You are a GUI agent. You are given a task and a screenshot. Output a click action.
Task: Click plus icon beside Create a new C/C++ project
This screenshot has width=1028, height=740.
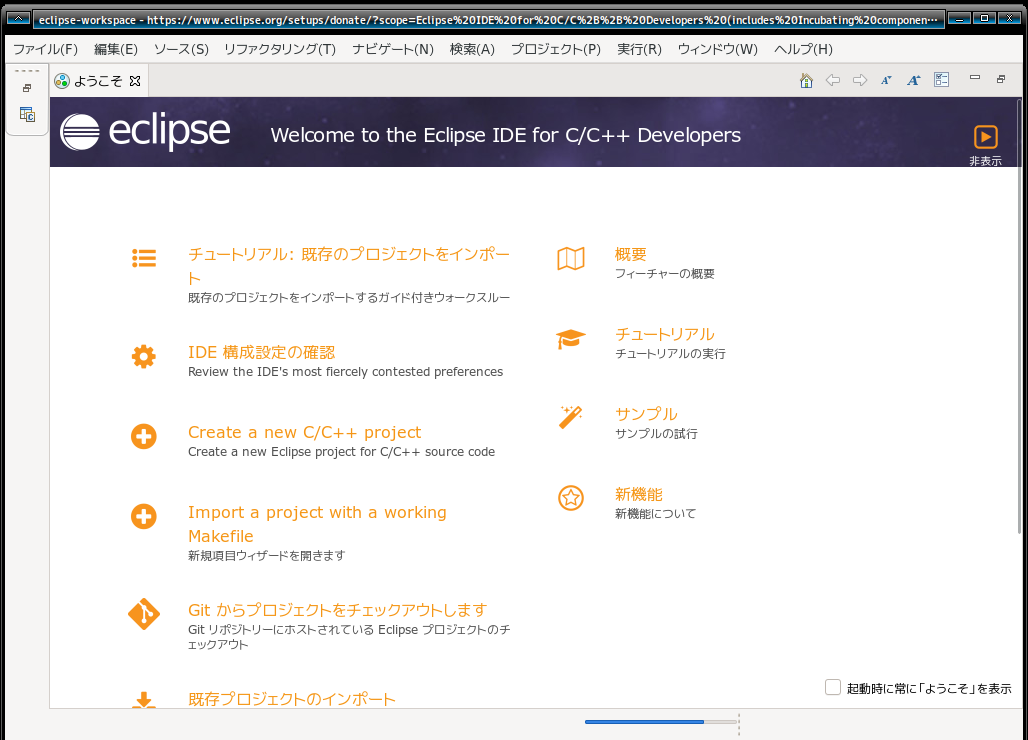click(144, 437)
